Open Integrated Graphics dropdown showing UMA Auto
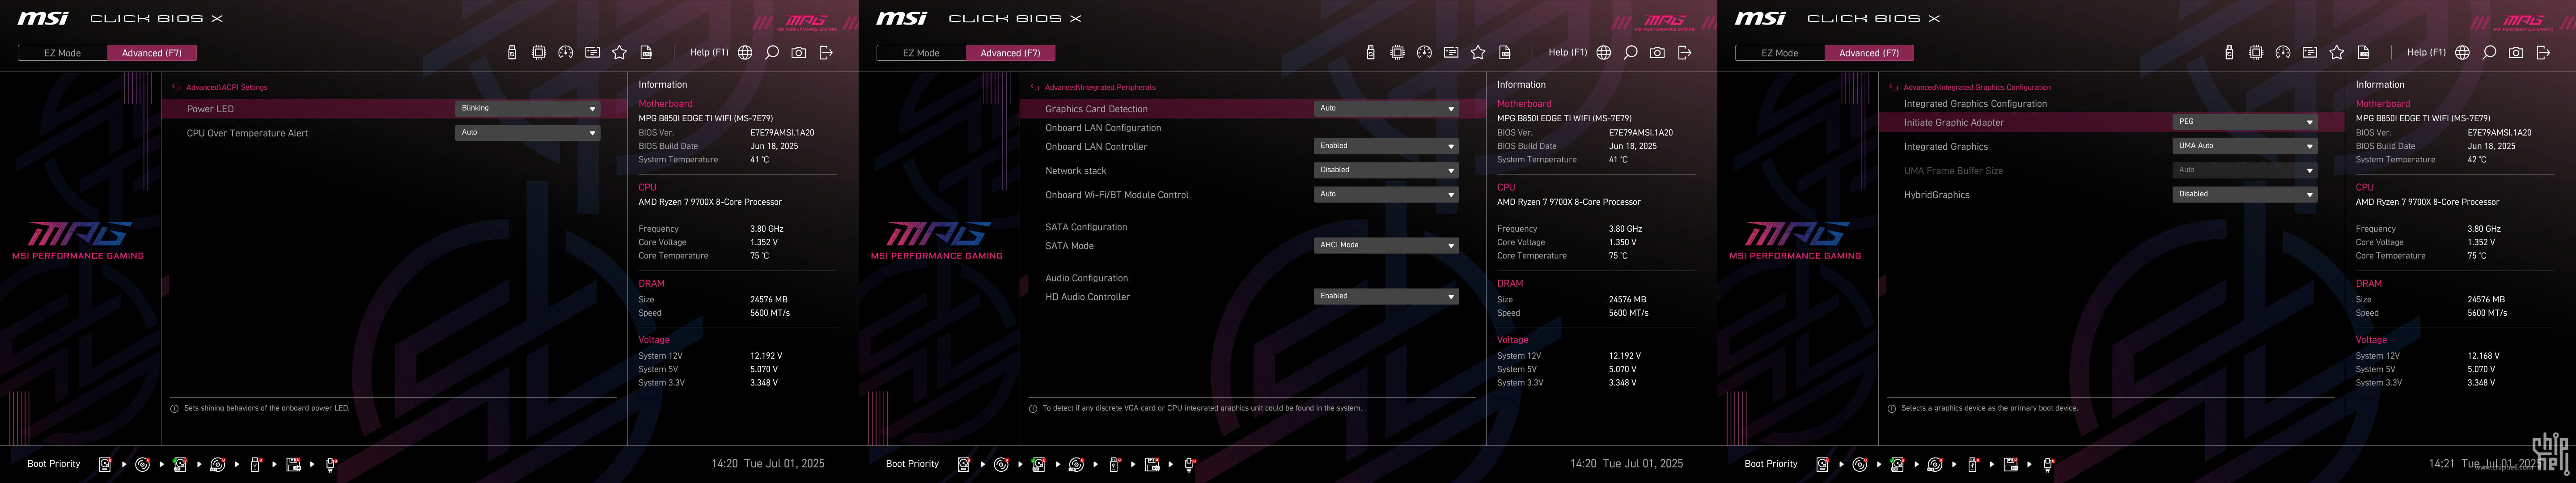This screenshot has width=2576, height=483. 2245,146
